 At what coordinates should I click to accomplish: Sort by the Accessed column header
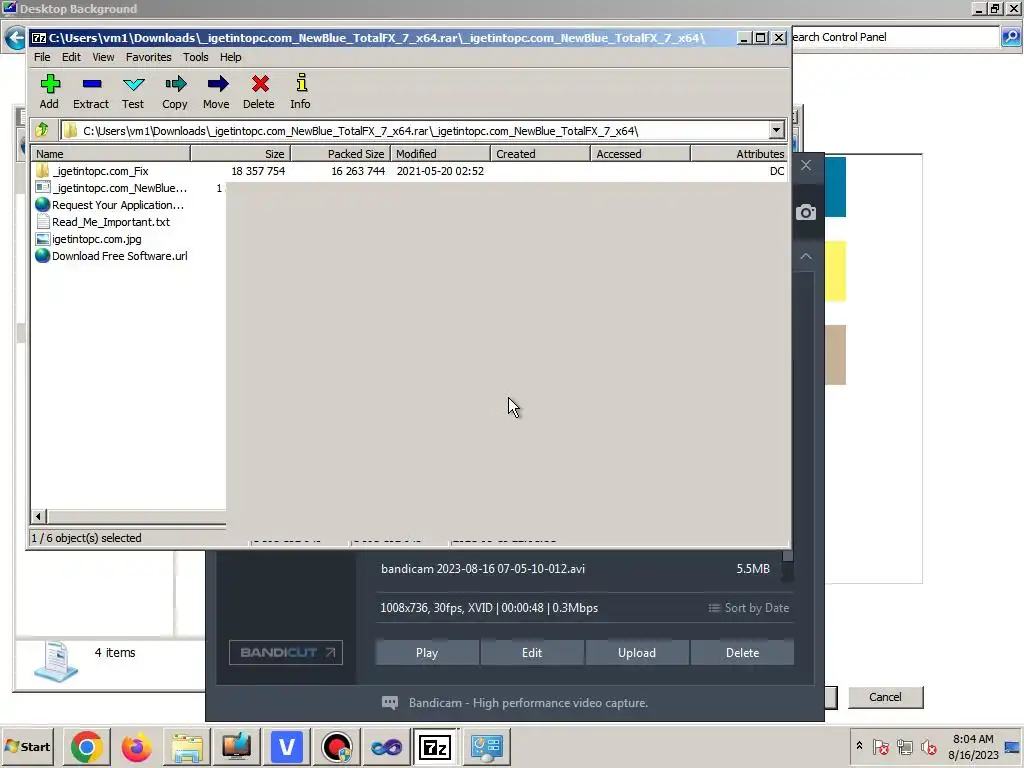click(x=640, y=153)
